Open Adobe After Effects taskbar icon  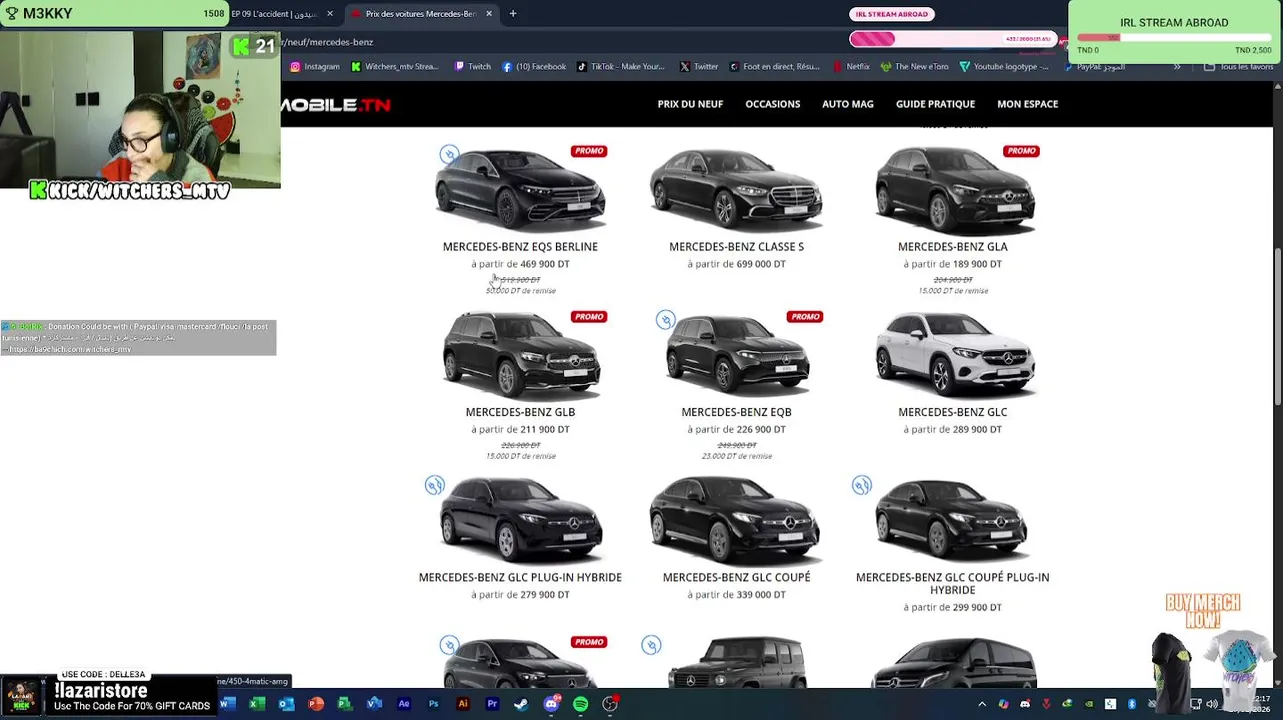point(404,704)
